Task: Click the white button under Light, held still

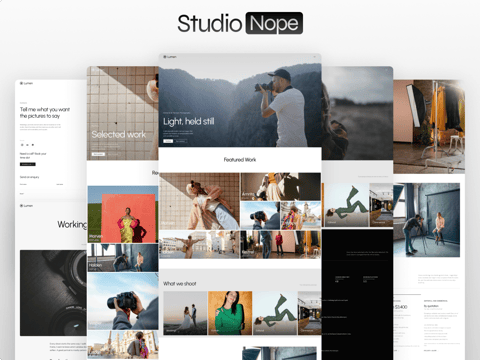Action: pos(168,141)
